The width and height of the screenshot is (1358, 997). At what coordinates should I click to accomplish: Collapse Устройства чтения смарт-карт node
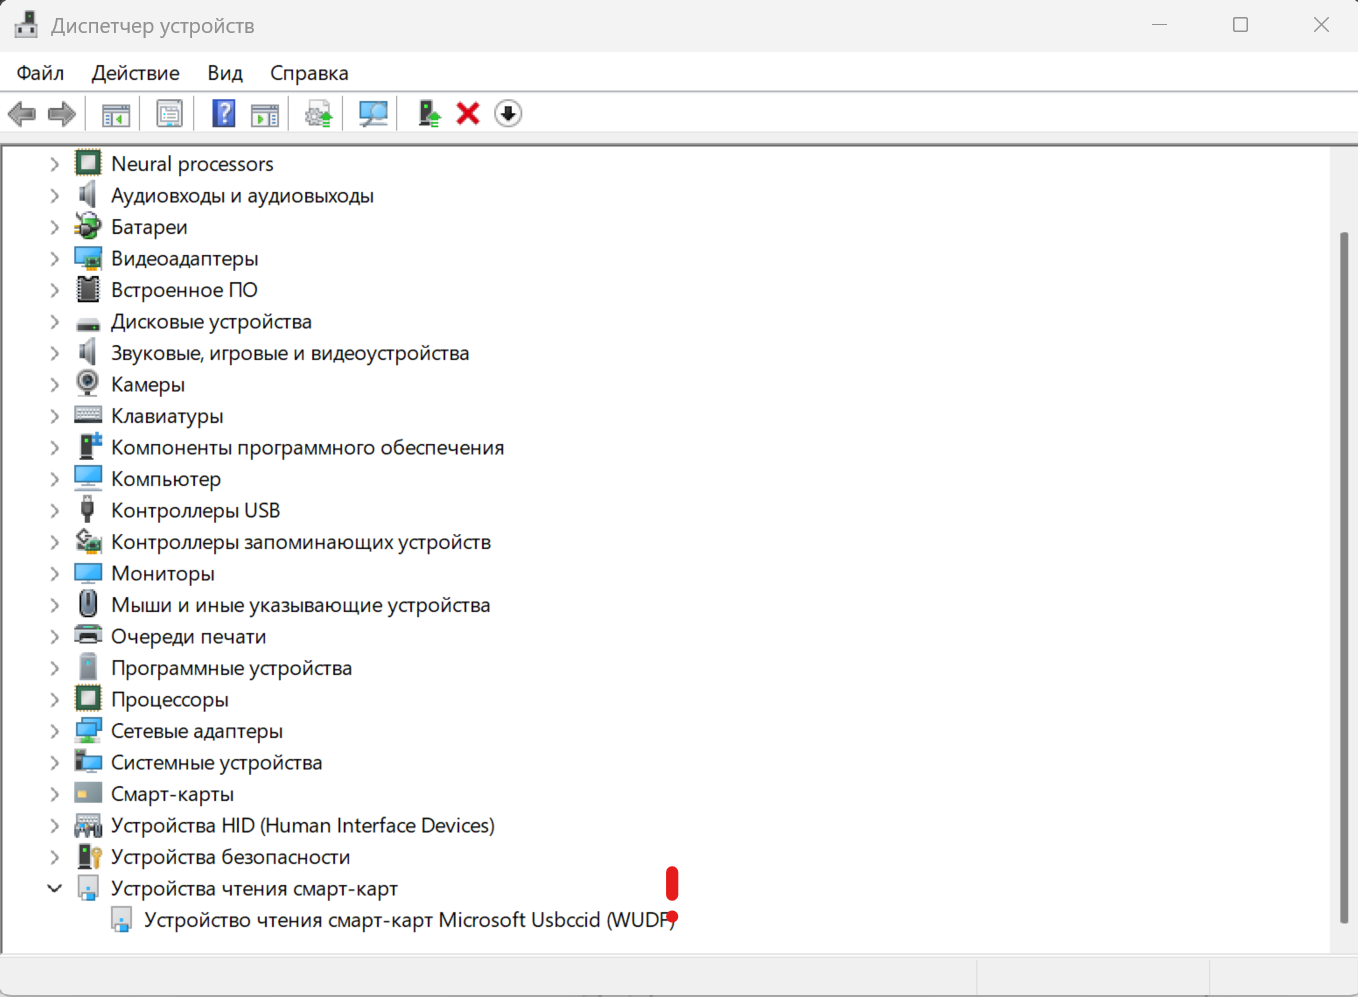tap(55, 889)
